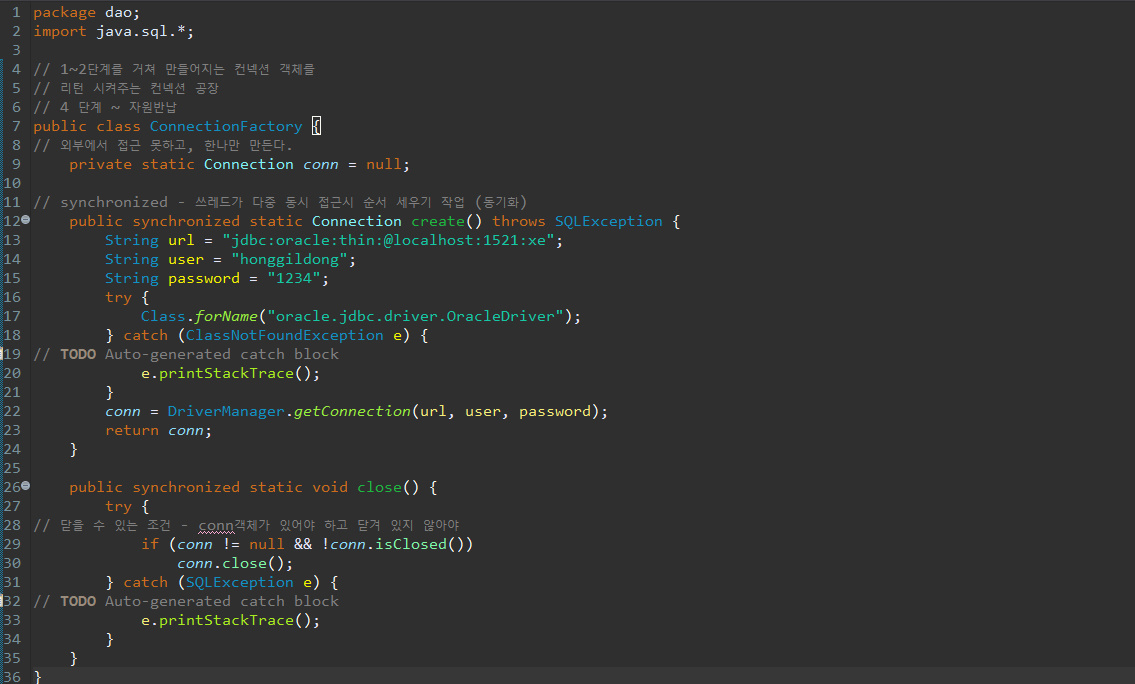
Task: Click 'package dao;' on line 1
Action: coord(86,13)
